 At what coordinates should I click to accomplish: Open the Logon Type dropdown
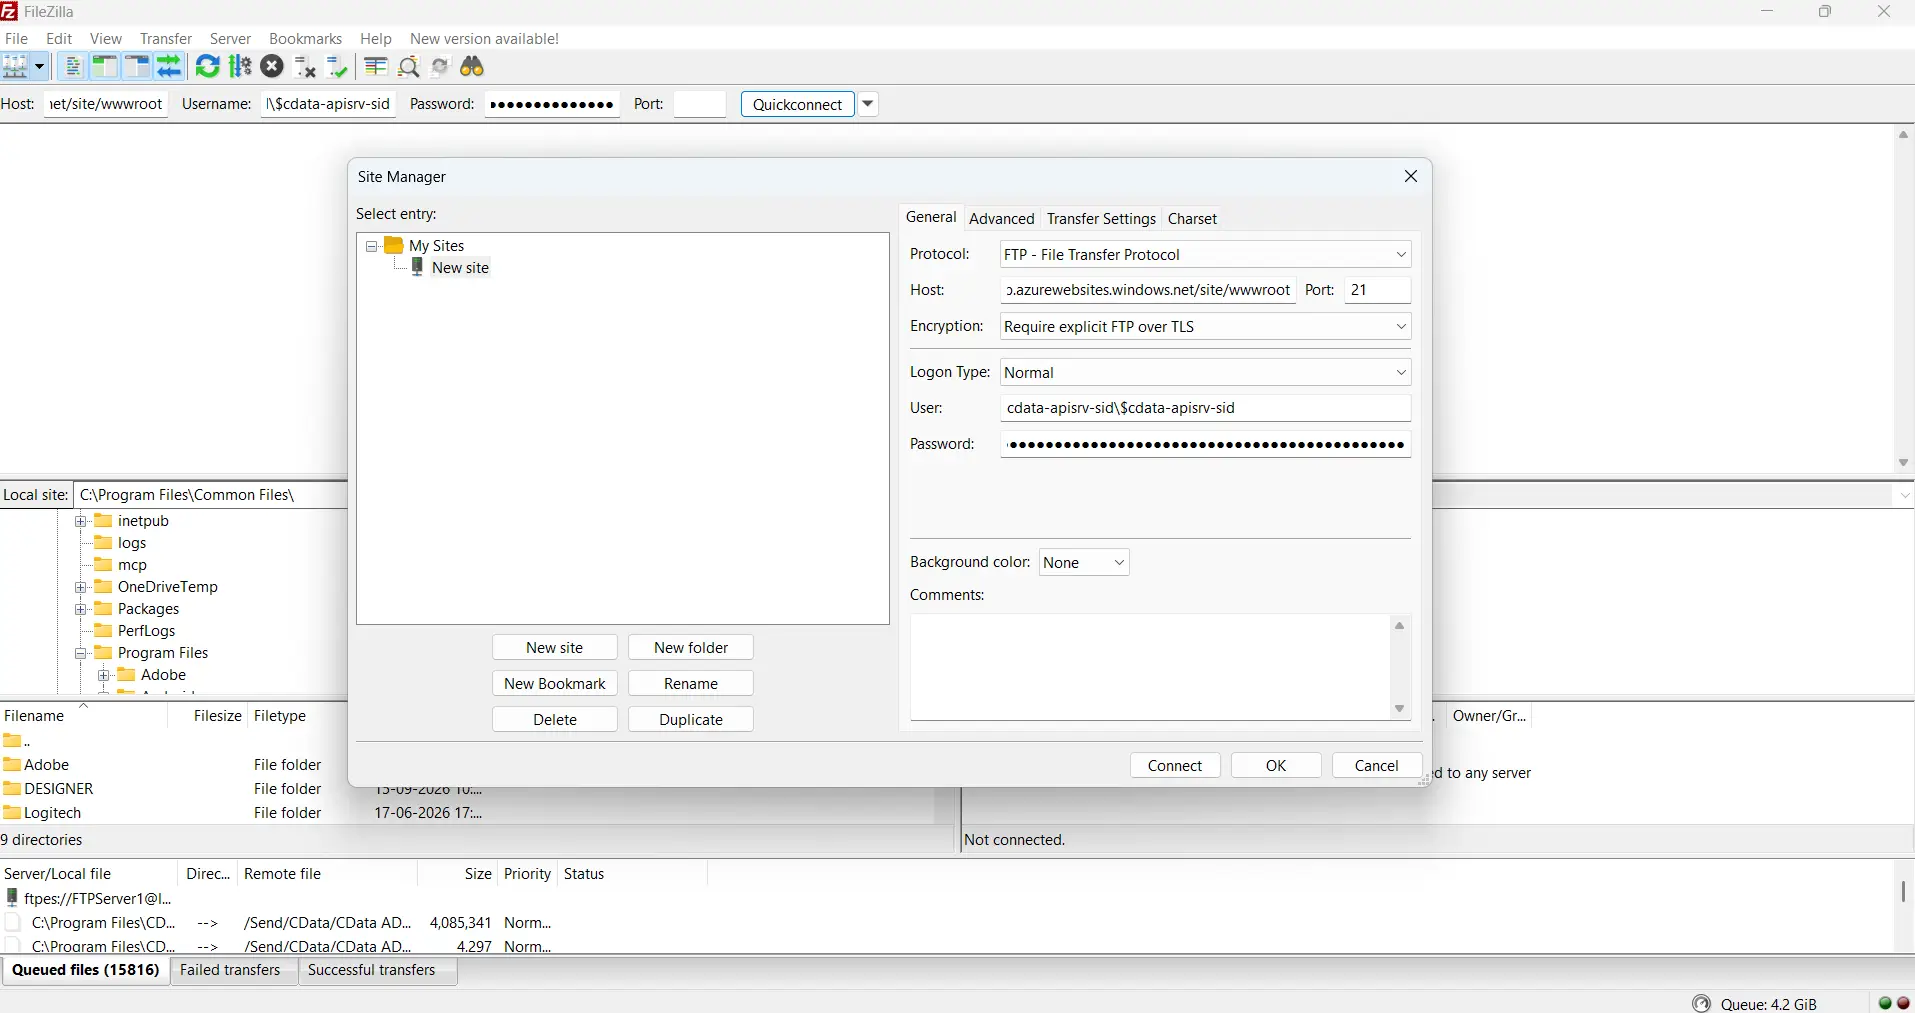(1205, 373)
